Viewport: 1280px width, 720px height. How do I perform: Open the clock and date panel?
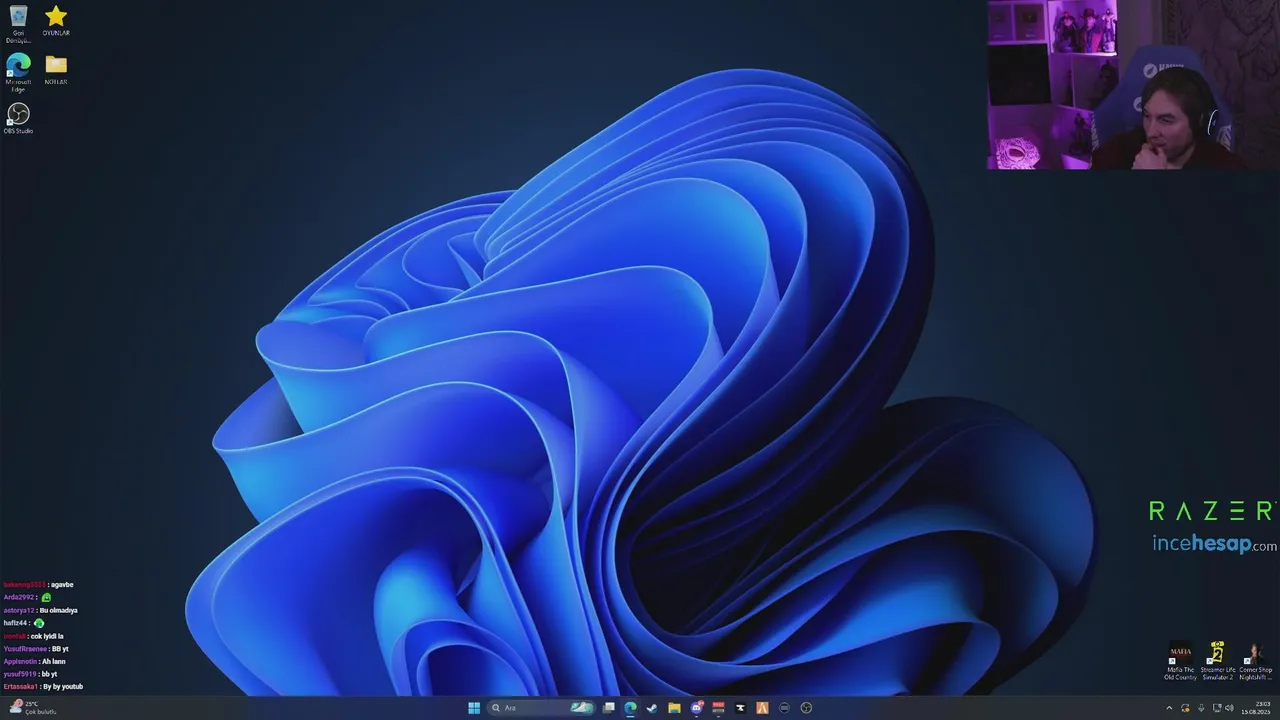point(1255,708)
